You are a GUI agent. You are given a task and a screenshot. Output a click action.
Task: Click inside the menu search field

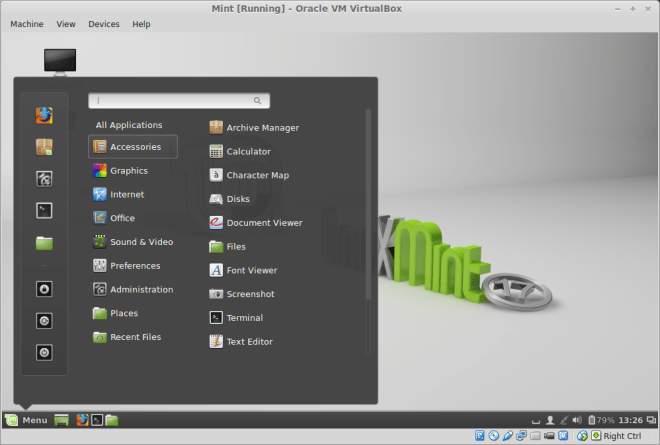179,101
